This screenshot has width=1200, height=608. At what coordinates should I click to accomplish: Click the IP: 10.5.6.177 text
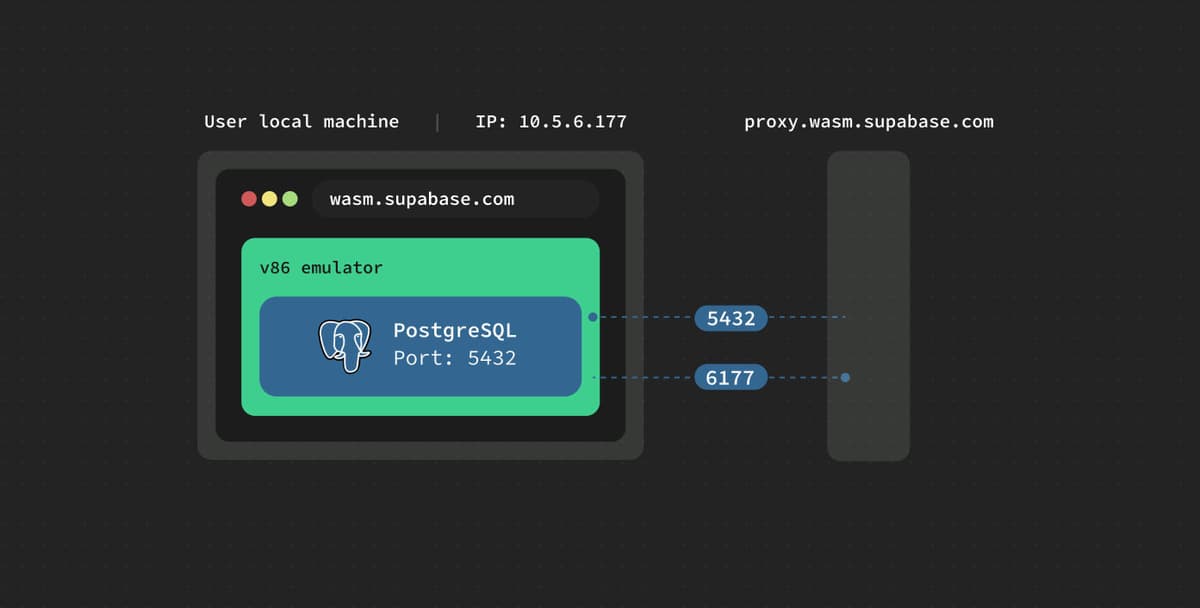point(550,121)
